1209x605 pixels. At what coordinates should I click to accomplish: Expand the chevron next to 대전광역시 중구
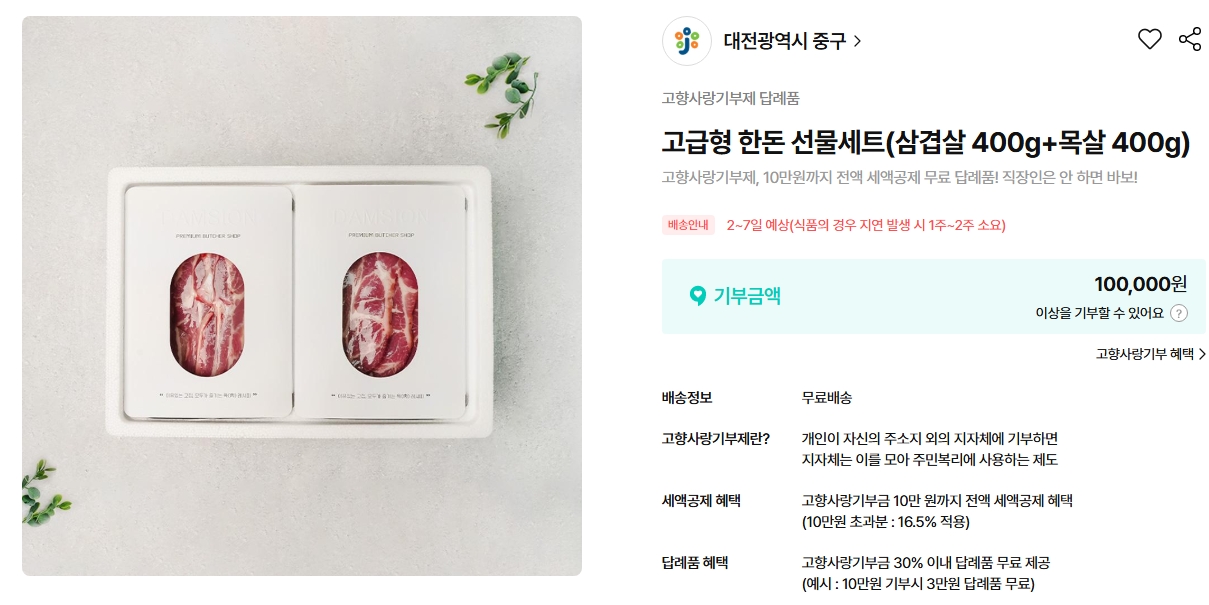point(858,41)
